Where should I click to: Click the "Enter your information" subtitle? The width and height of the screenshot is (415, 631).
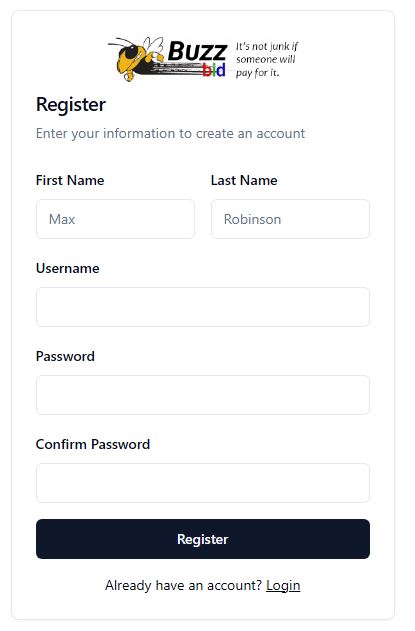[170, 133]
